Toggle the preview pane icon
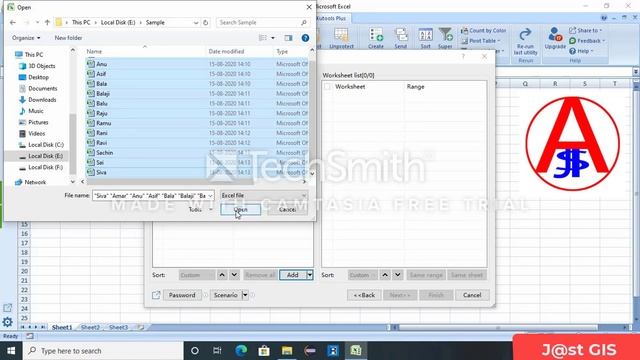 pos(288,38)
